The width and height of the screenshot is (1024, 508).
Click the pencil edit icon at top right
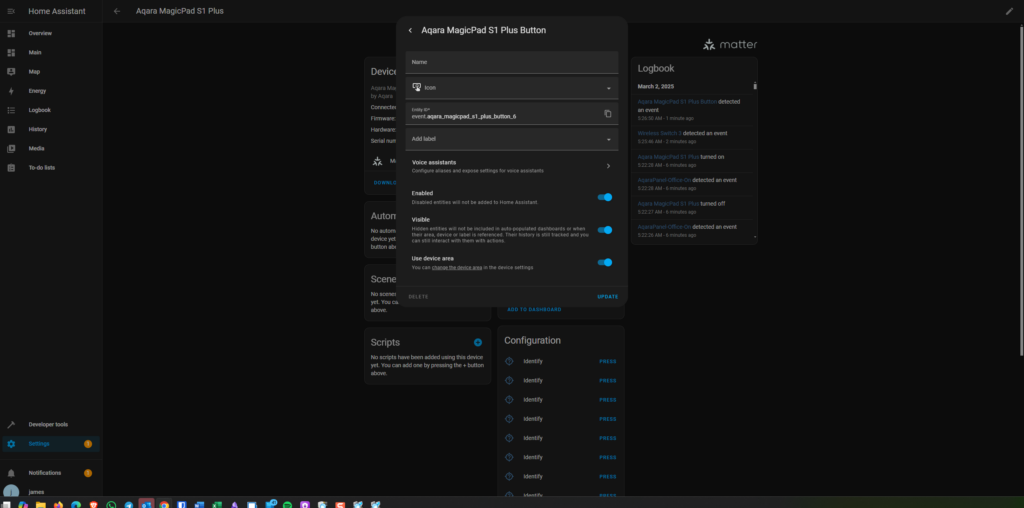pos(1009,11)
